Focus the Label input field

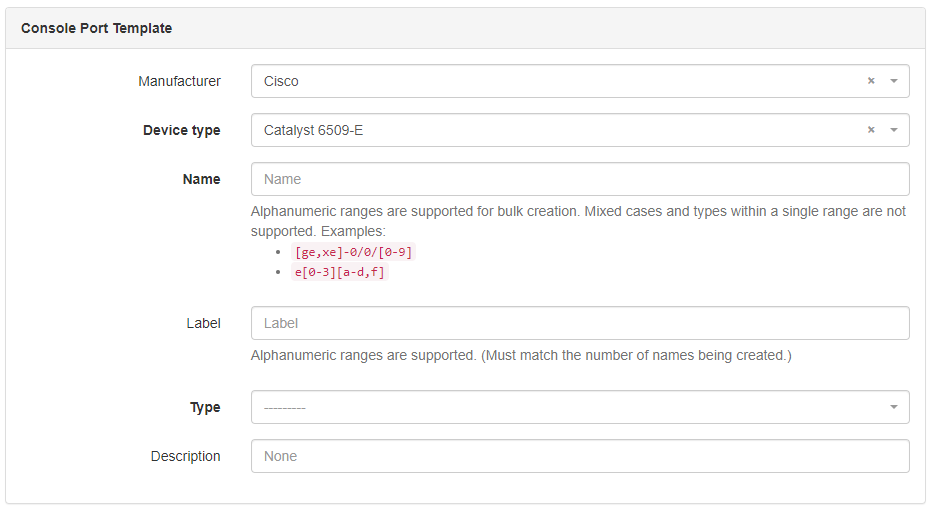(x=580, y=323)
